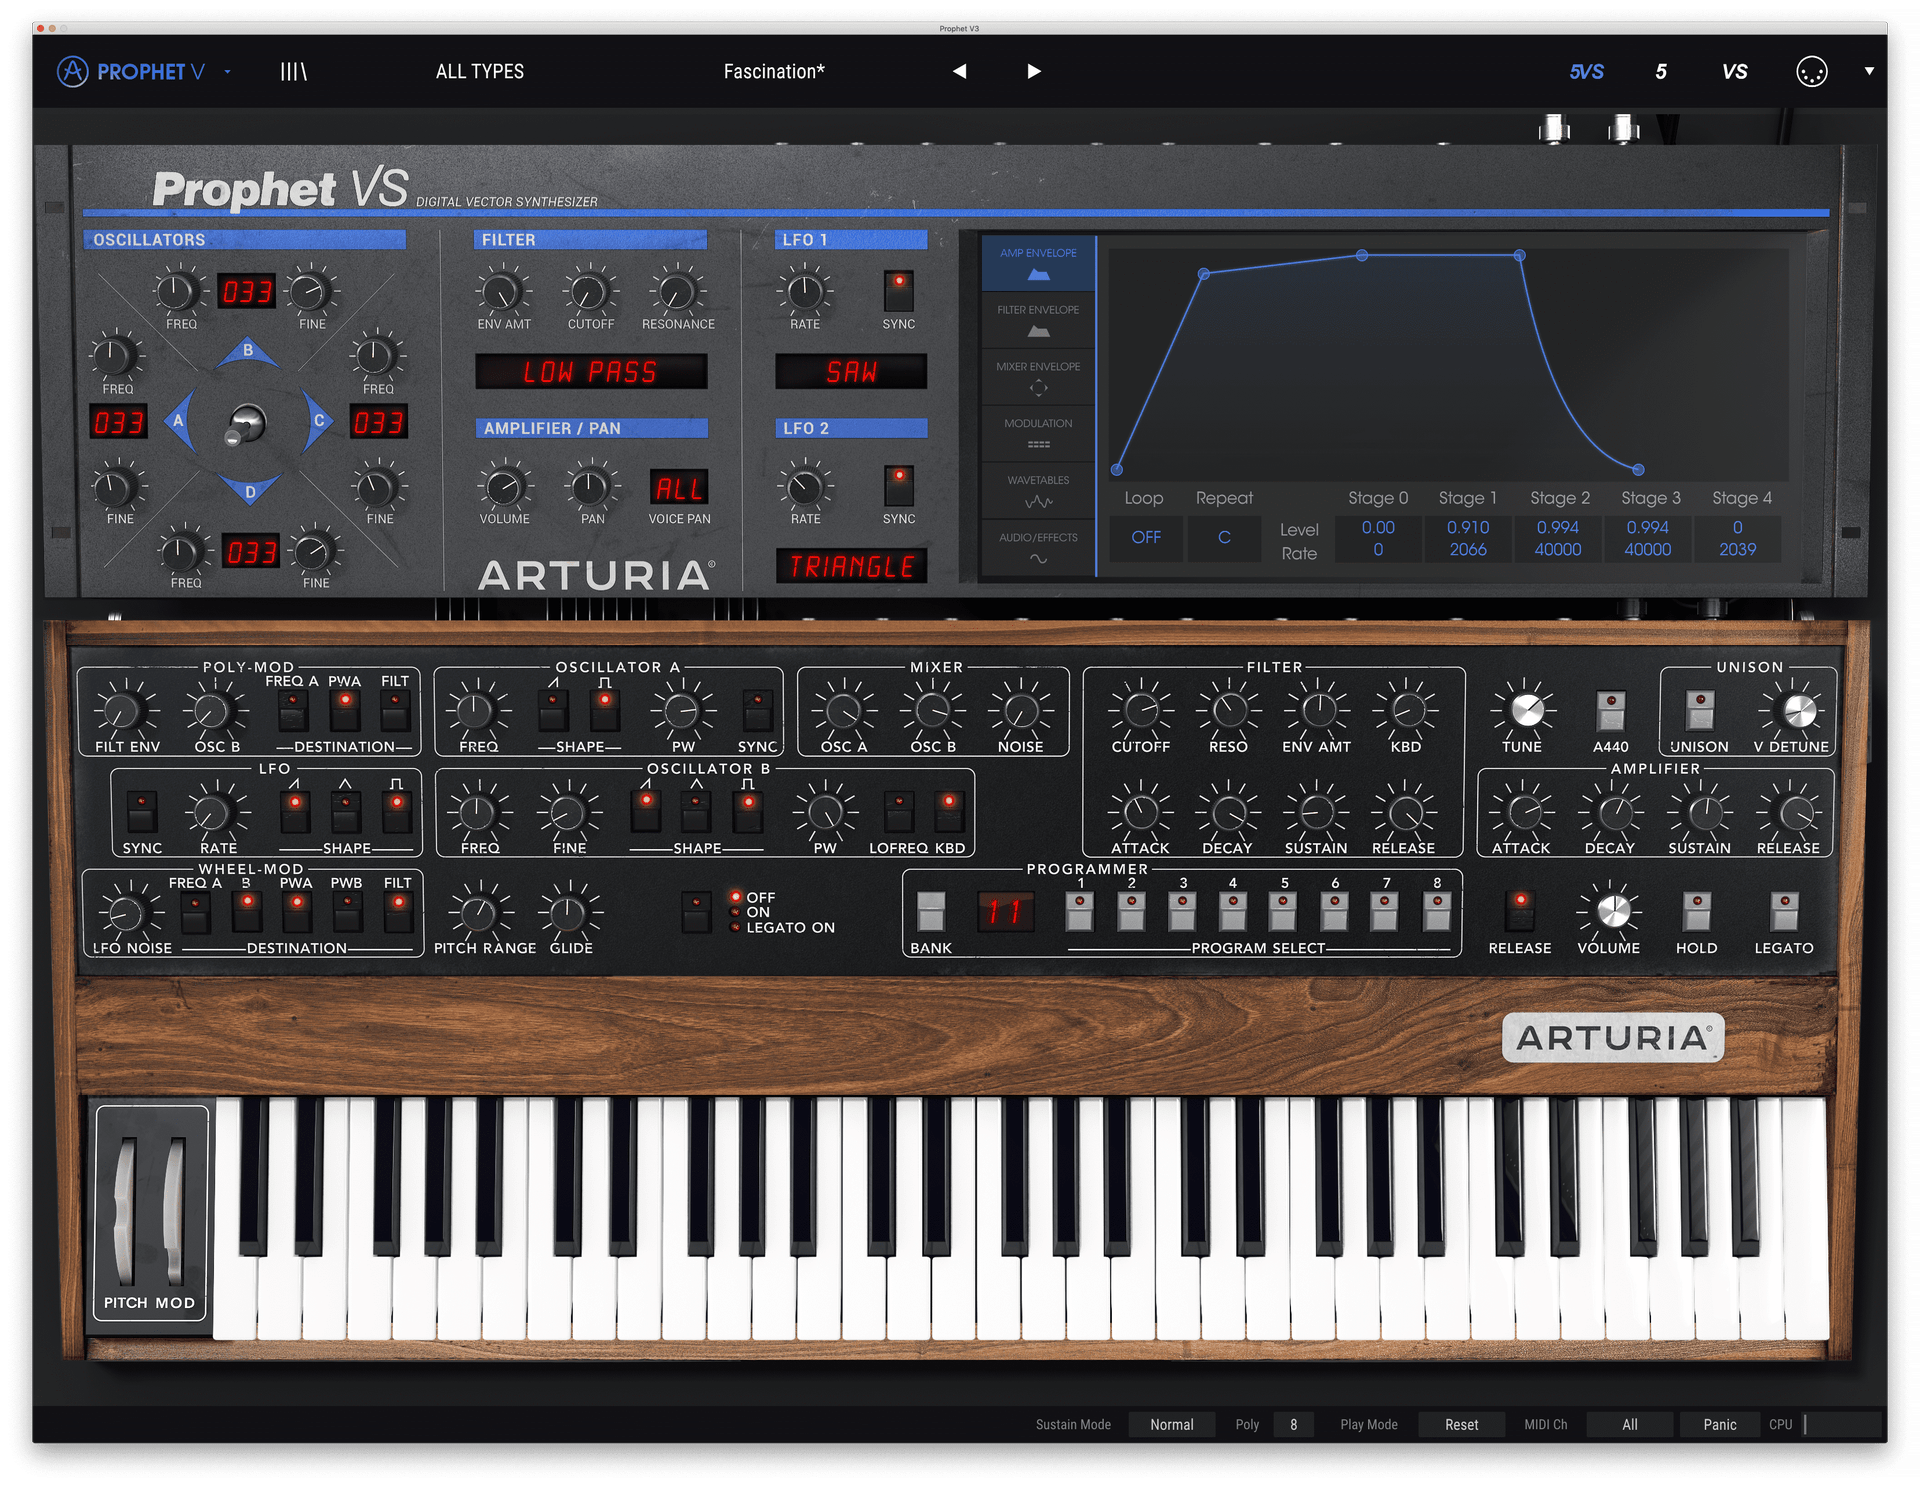The image size is (1920, 1486).
Task: Toggle the A440 reference tone switch
Action: [1610, 711]
